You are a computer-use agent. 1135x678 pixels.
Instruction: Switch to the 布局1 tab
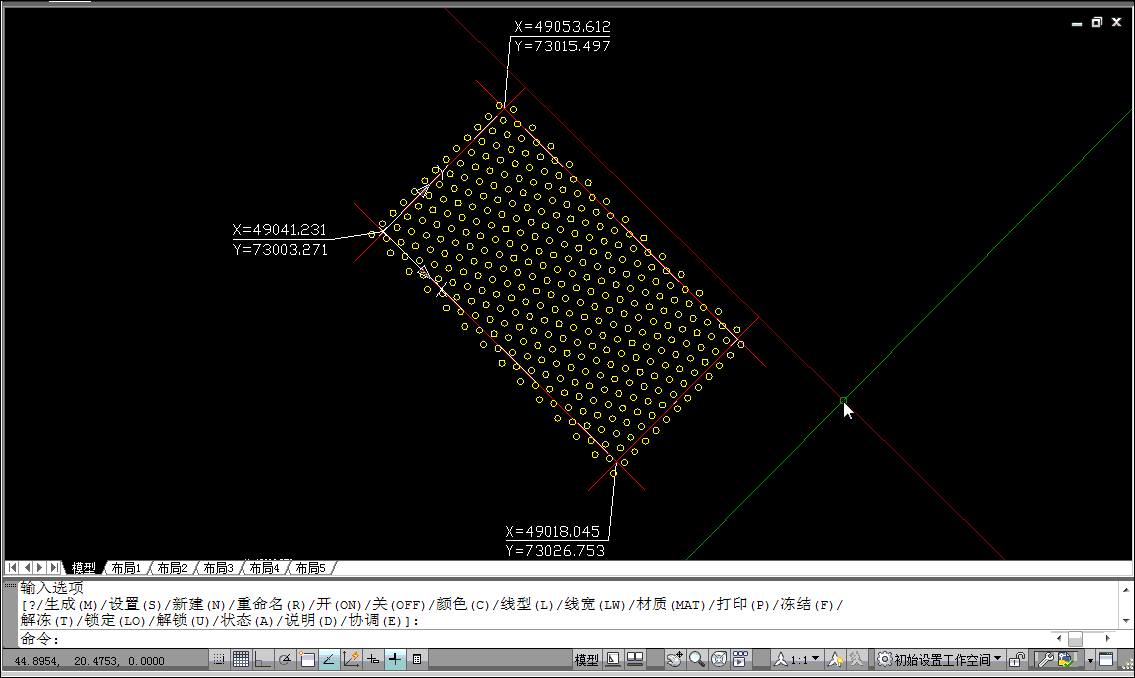[x=126, y=568]
